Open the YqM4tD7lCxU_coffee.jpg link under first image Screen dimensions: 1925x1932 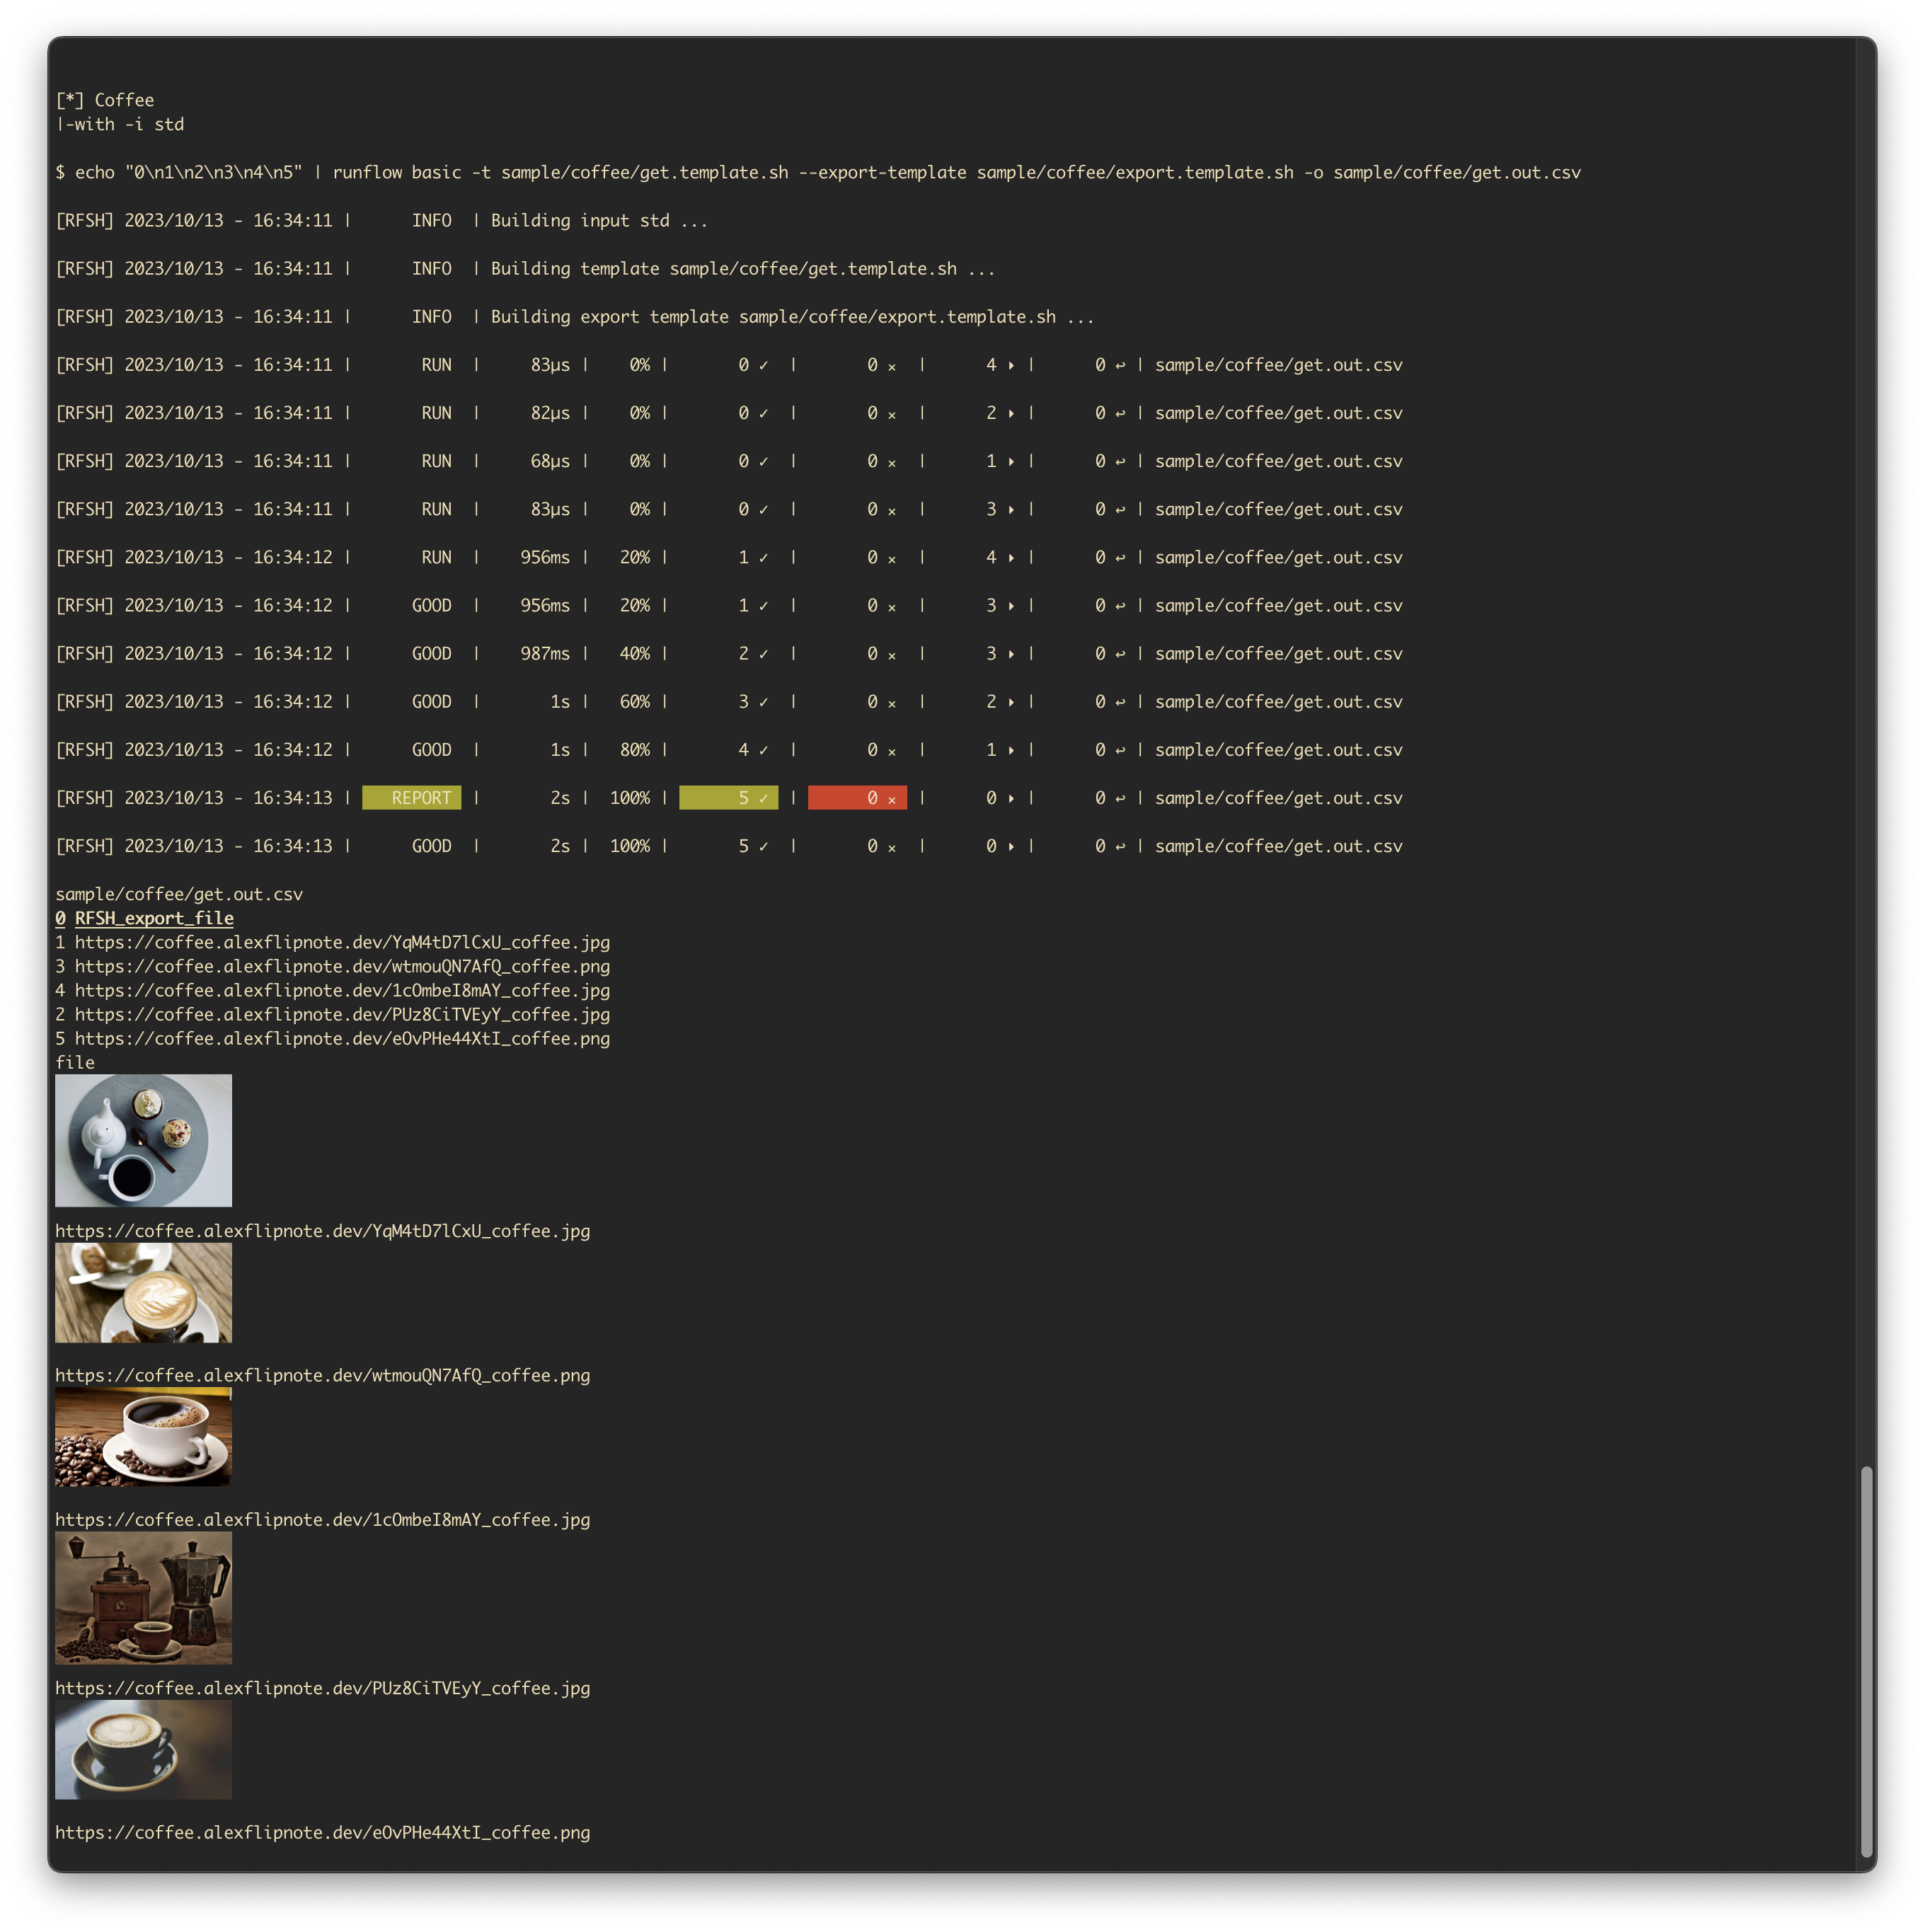tap(322, 1231)
